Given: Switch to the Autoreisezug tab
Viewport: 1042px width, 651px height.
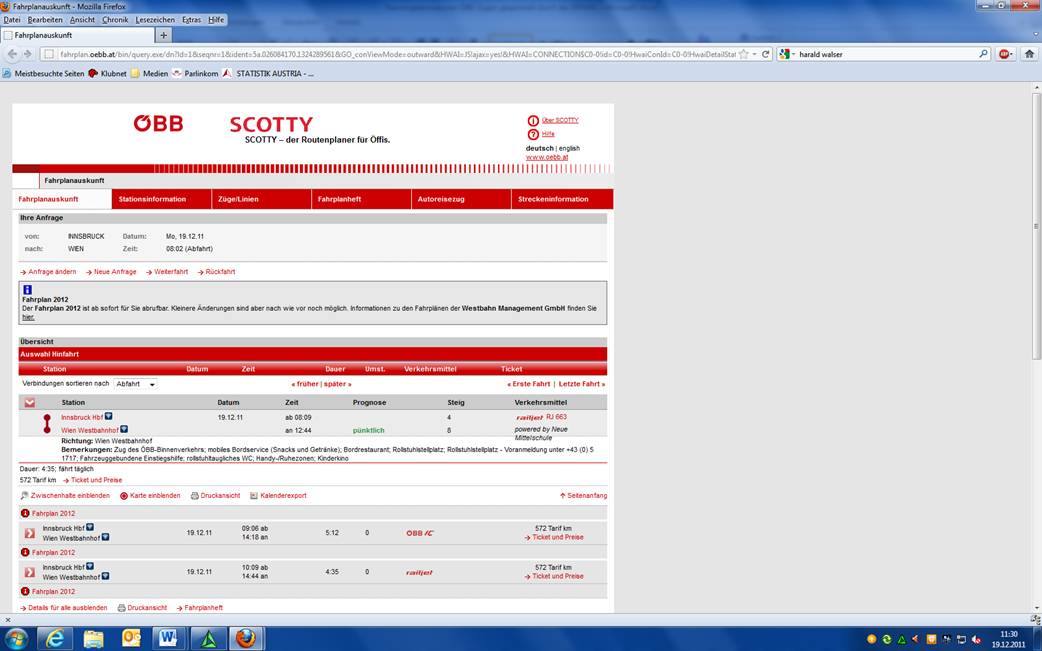Looking at the screenshot, I should click(441, 199).
